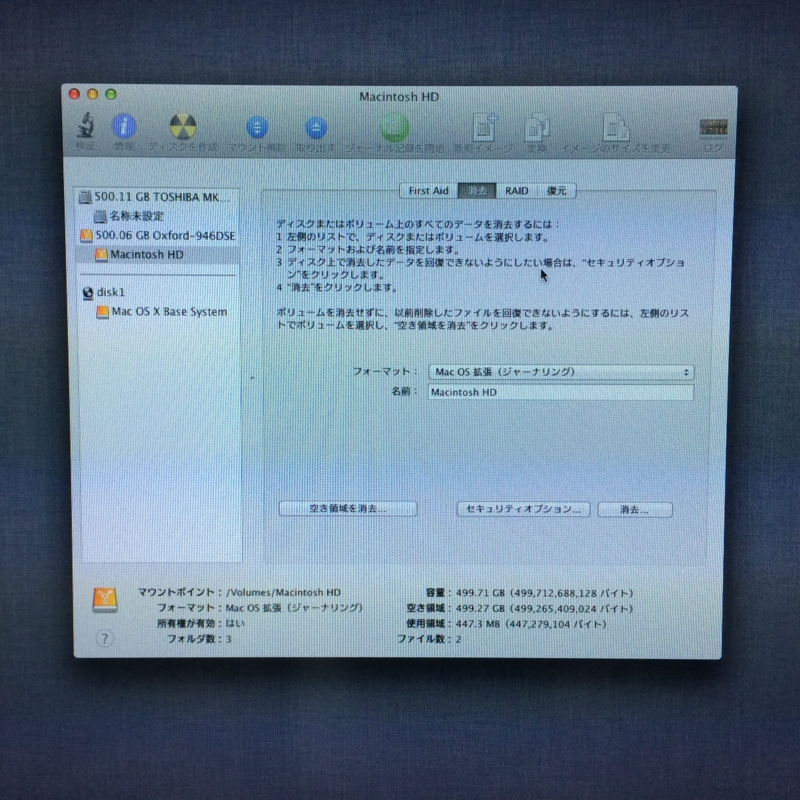Click the yellow minimize window button

pos(92,94)
